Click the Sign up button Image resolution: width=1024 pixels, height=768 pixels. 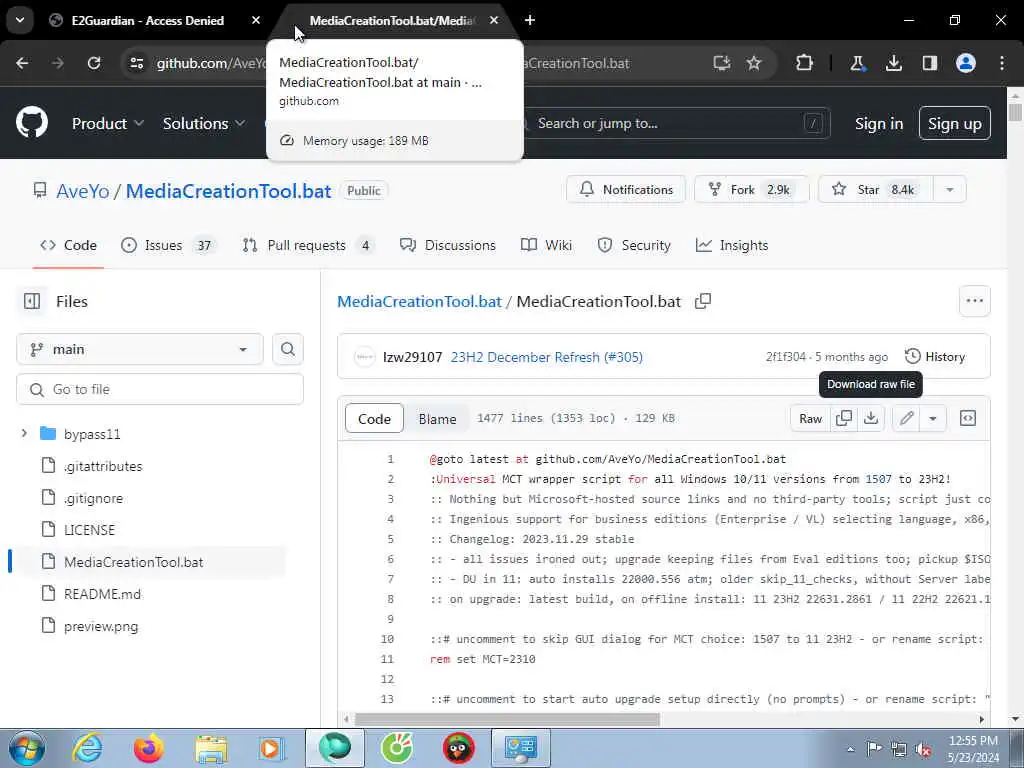955,123
